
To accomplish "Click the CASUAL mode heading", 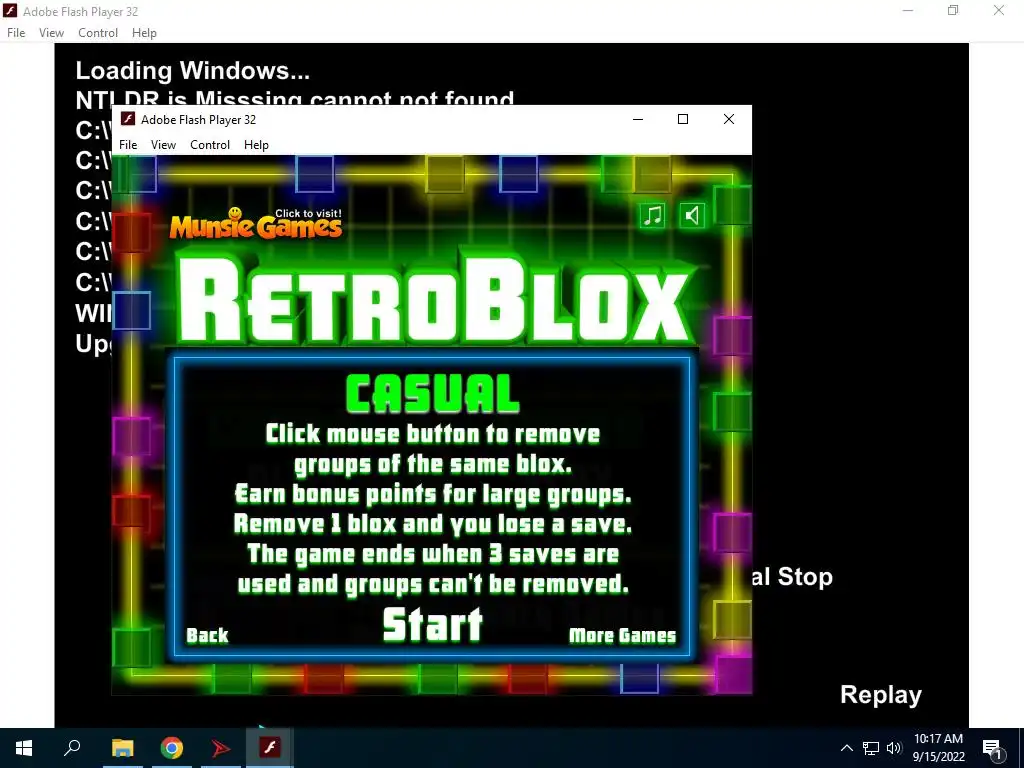I will click(x=432, y=394).
